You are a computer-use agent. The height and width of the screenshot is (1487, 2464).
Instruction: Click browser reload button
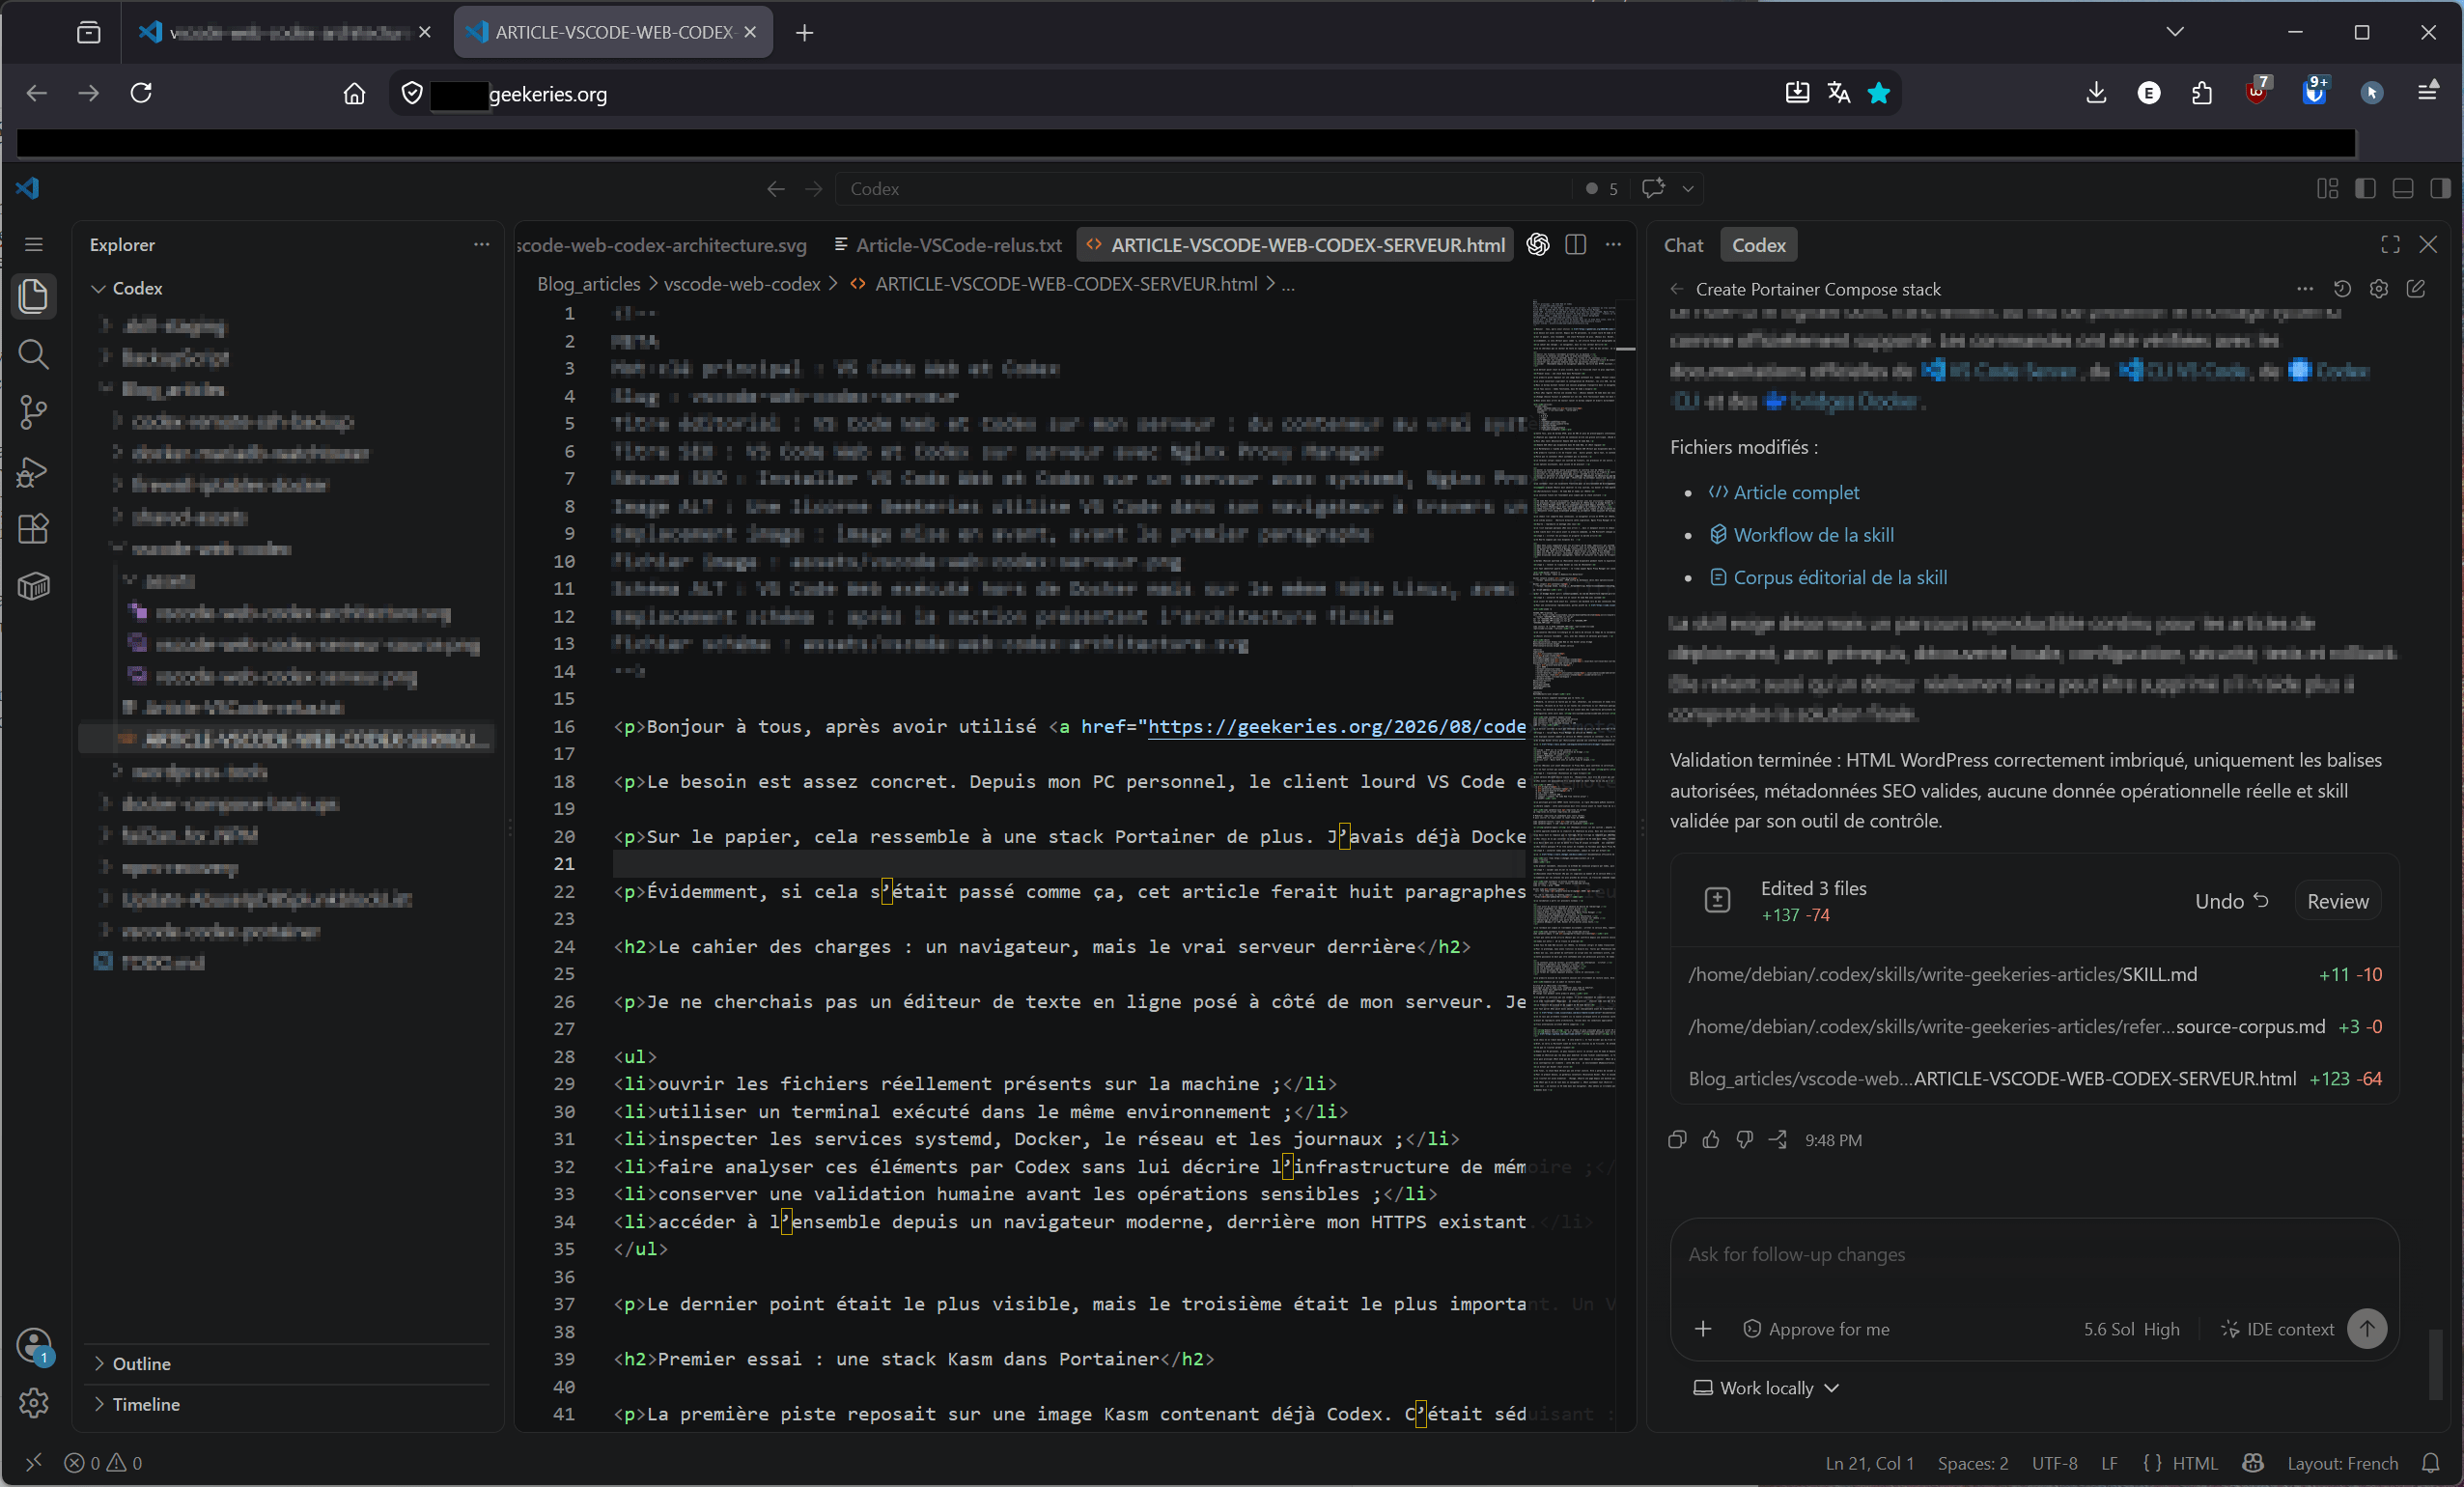141,93
